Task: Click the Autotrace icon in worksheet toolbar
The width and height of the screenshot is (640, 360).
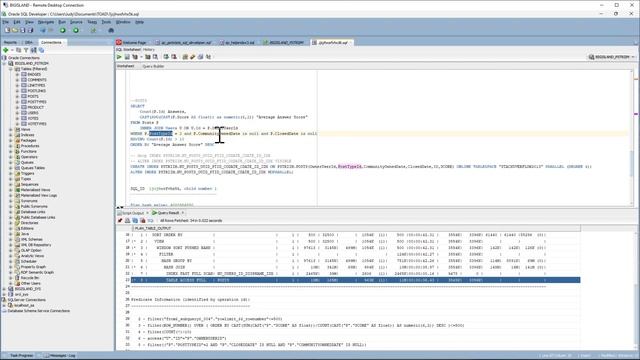Action: pos(148,57)
